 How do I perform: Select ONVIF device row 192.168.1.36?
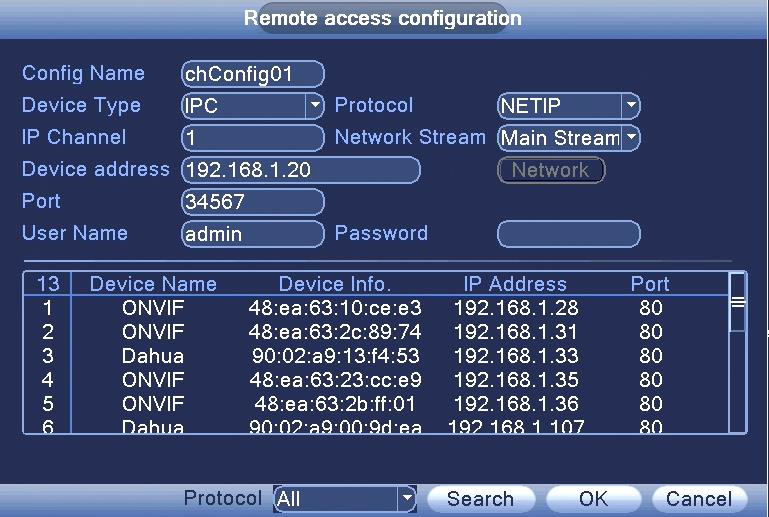pyautogui.click(x=376, y=404)
